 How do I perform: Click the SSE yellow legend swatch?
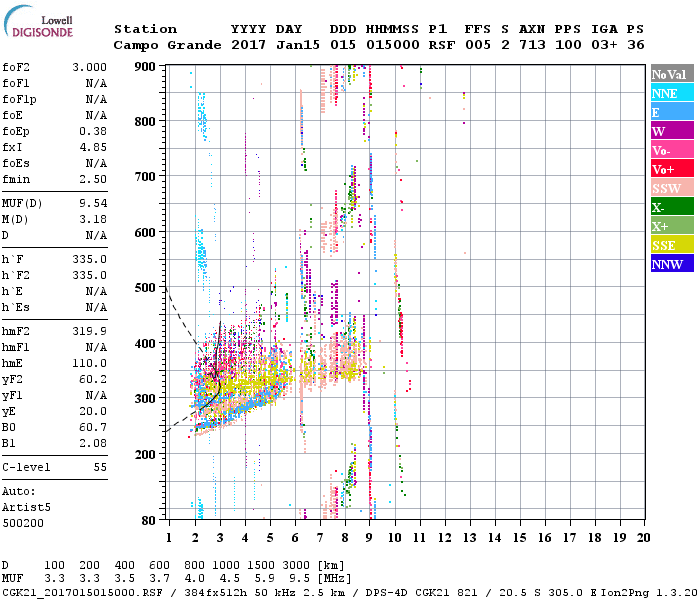point(671,245)
